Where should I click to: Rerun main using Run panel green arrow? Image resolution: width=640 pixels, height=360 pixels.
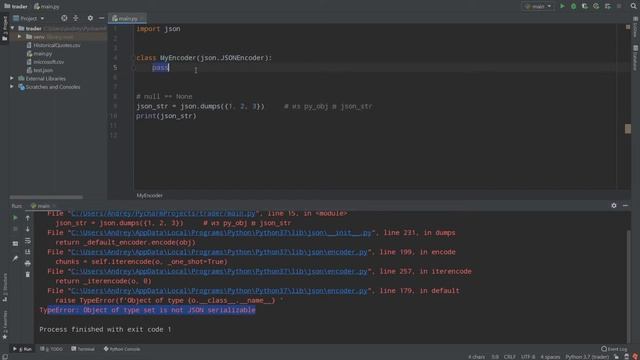click(15, 218)
